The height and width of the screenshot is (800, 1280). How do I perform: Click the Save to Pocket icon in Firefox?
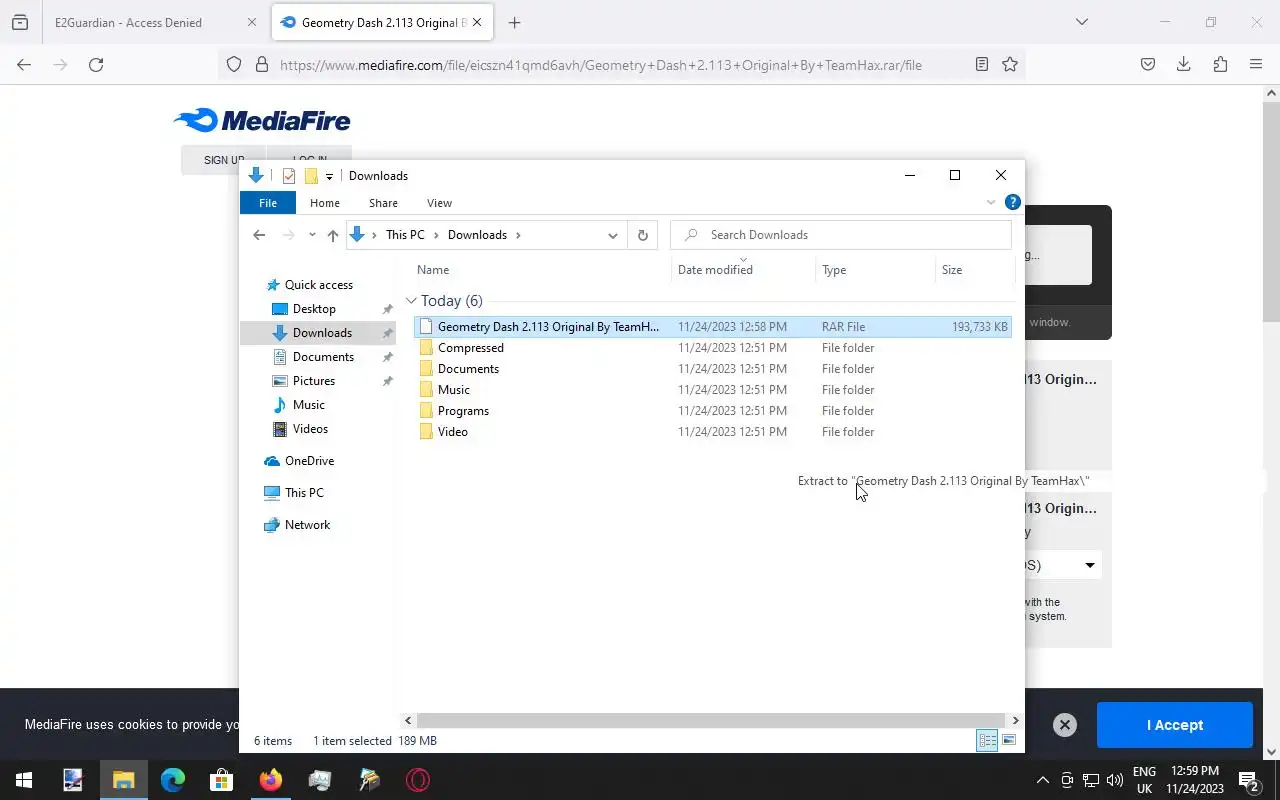[x=1148, y=65]
